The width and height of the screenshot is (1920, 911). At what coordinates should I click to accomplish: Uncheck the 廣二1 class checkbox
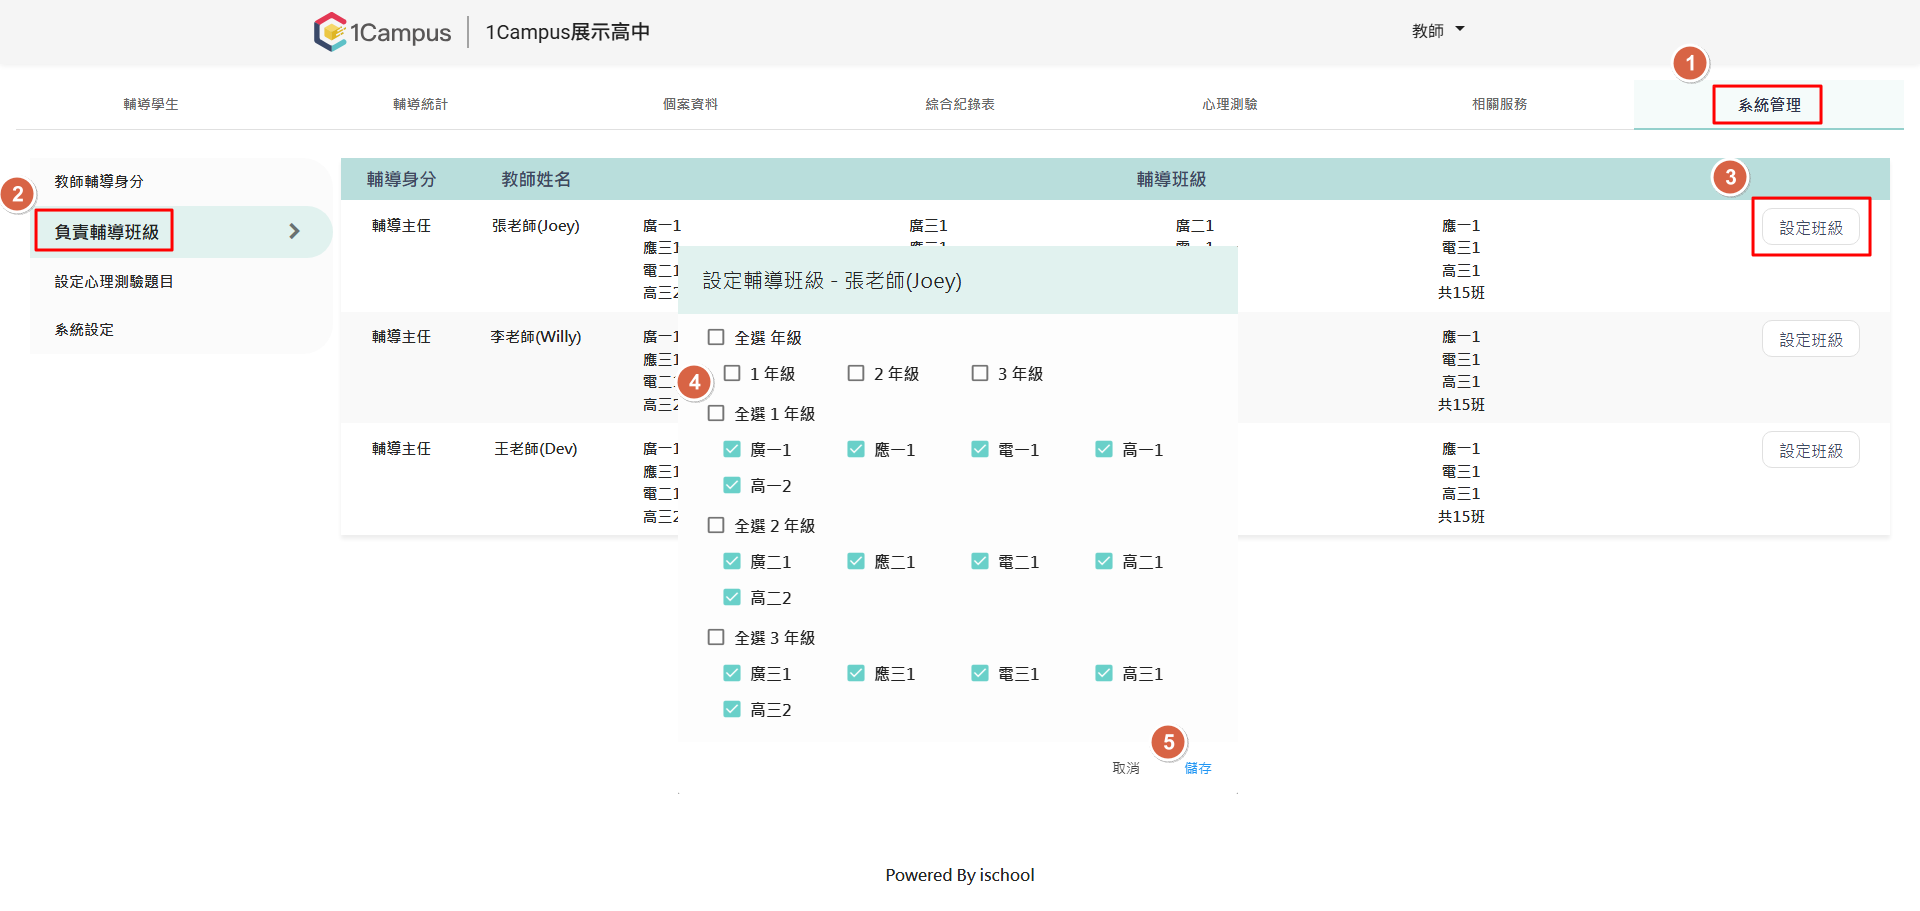pos(732,562)
